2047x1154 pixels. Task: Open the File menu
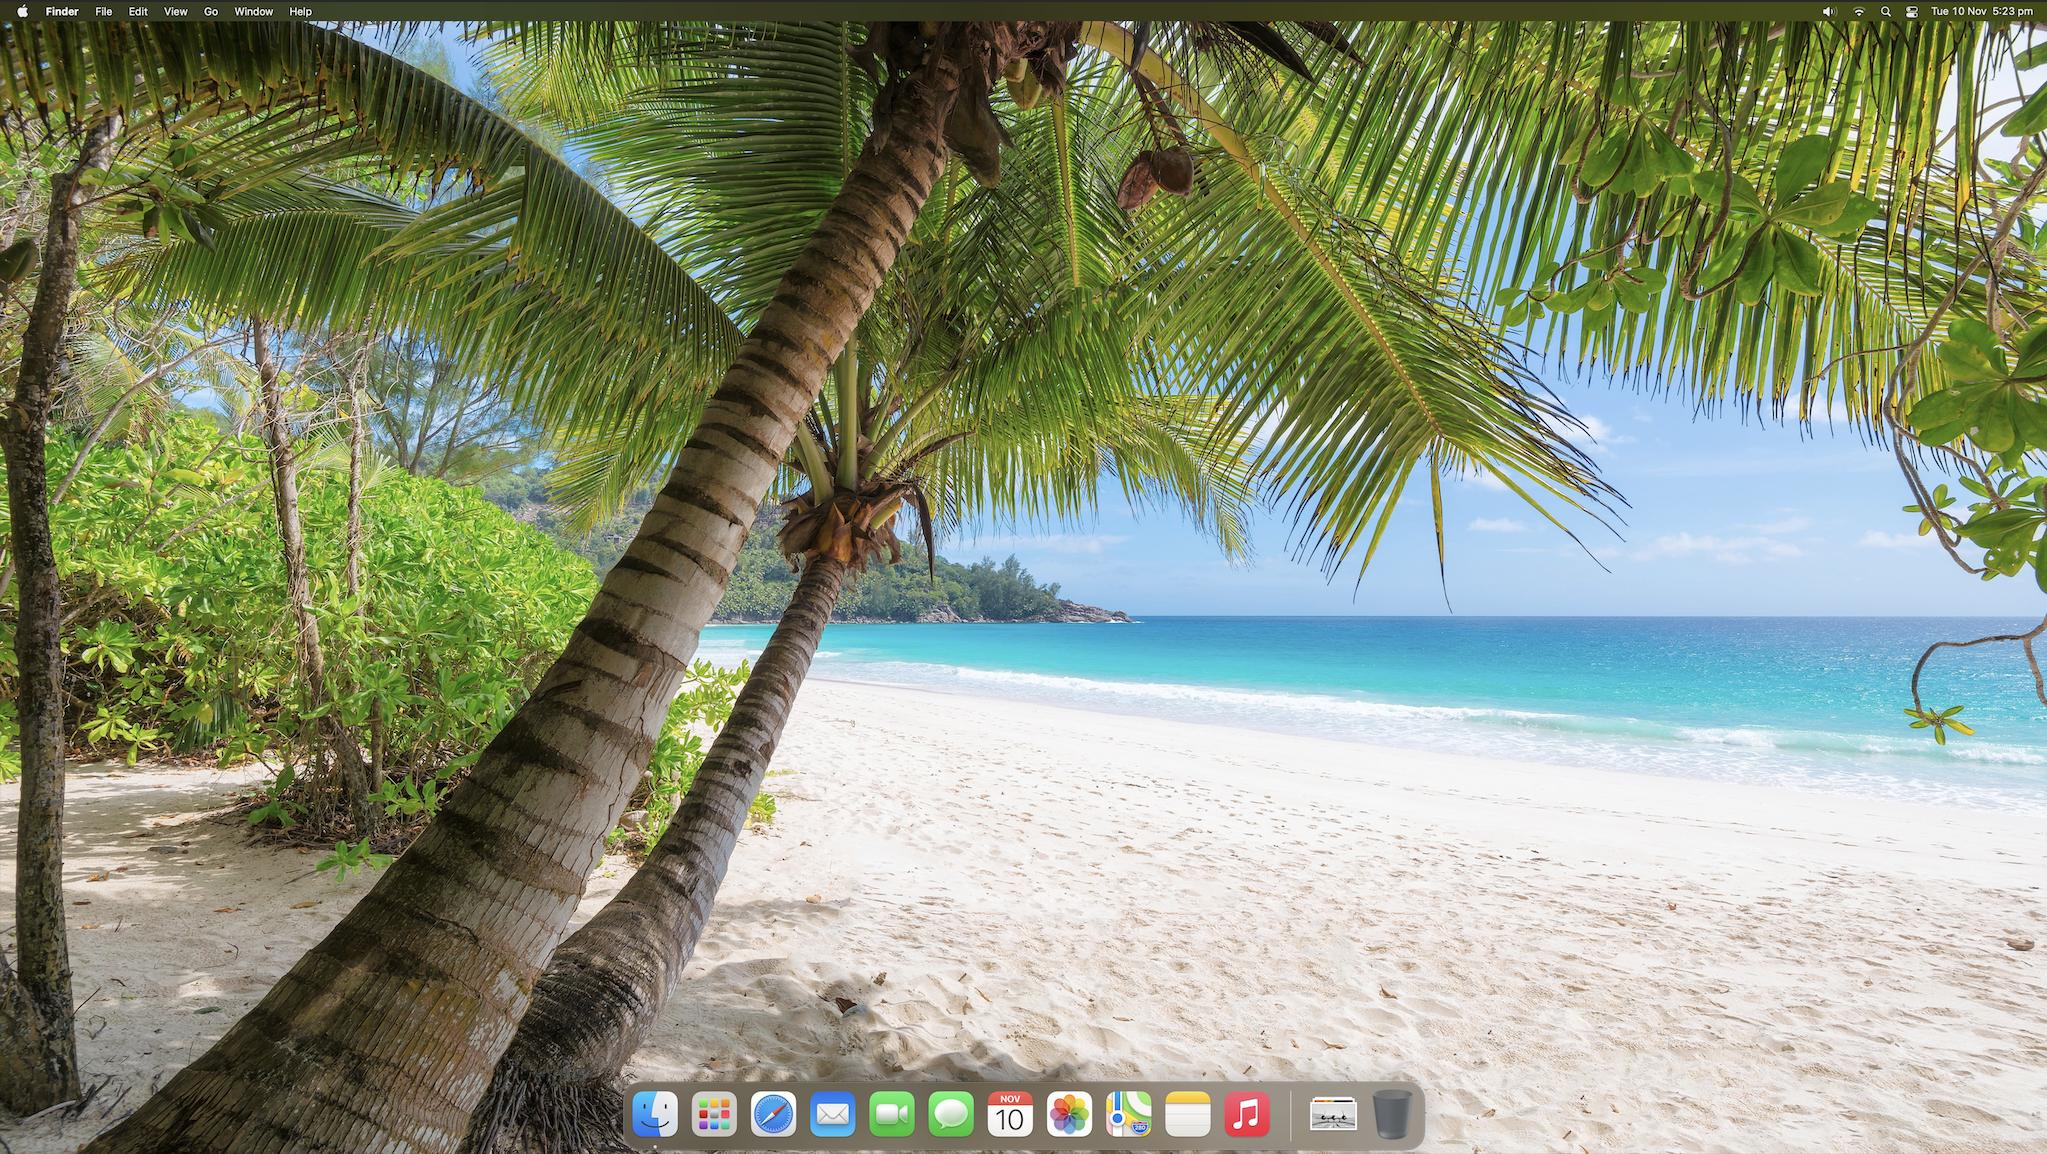click(x=103, y=11)
